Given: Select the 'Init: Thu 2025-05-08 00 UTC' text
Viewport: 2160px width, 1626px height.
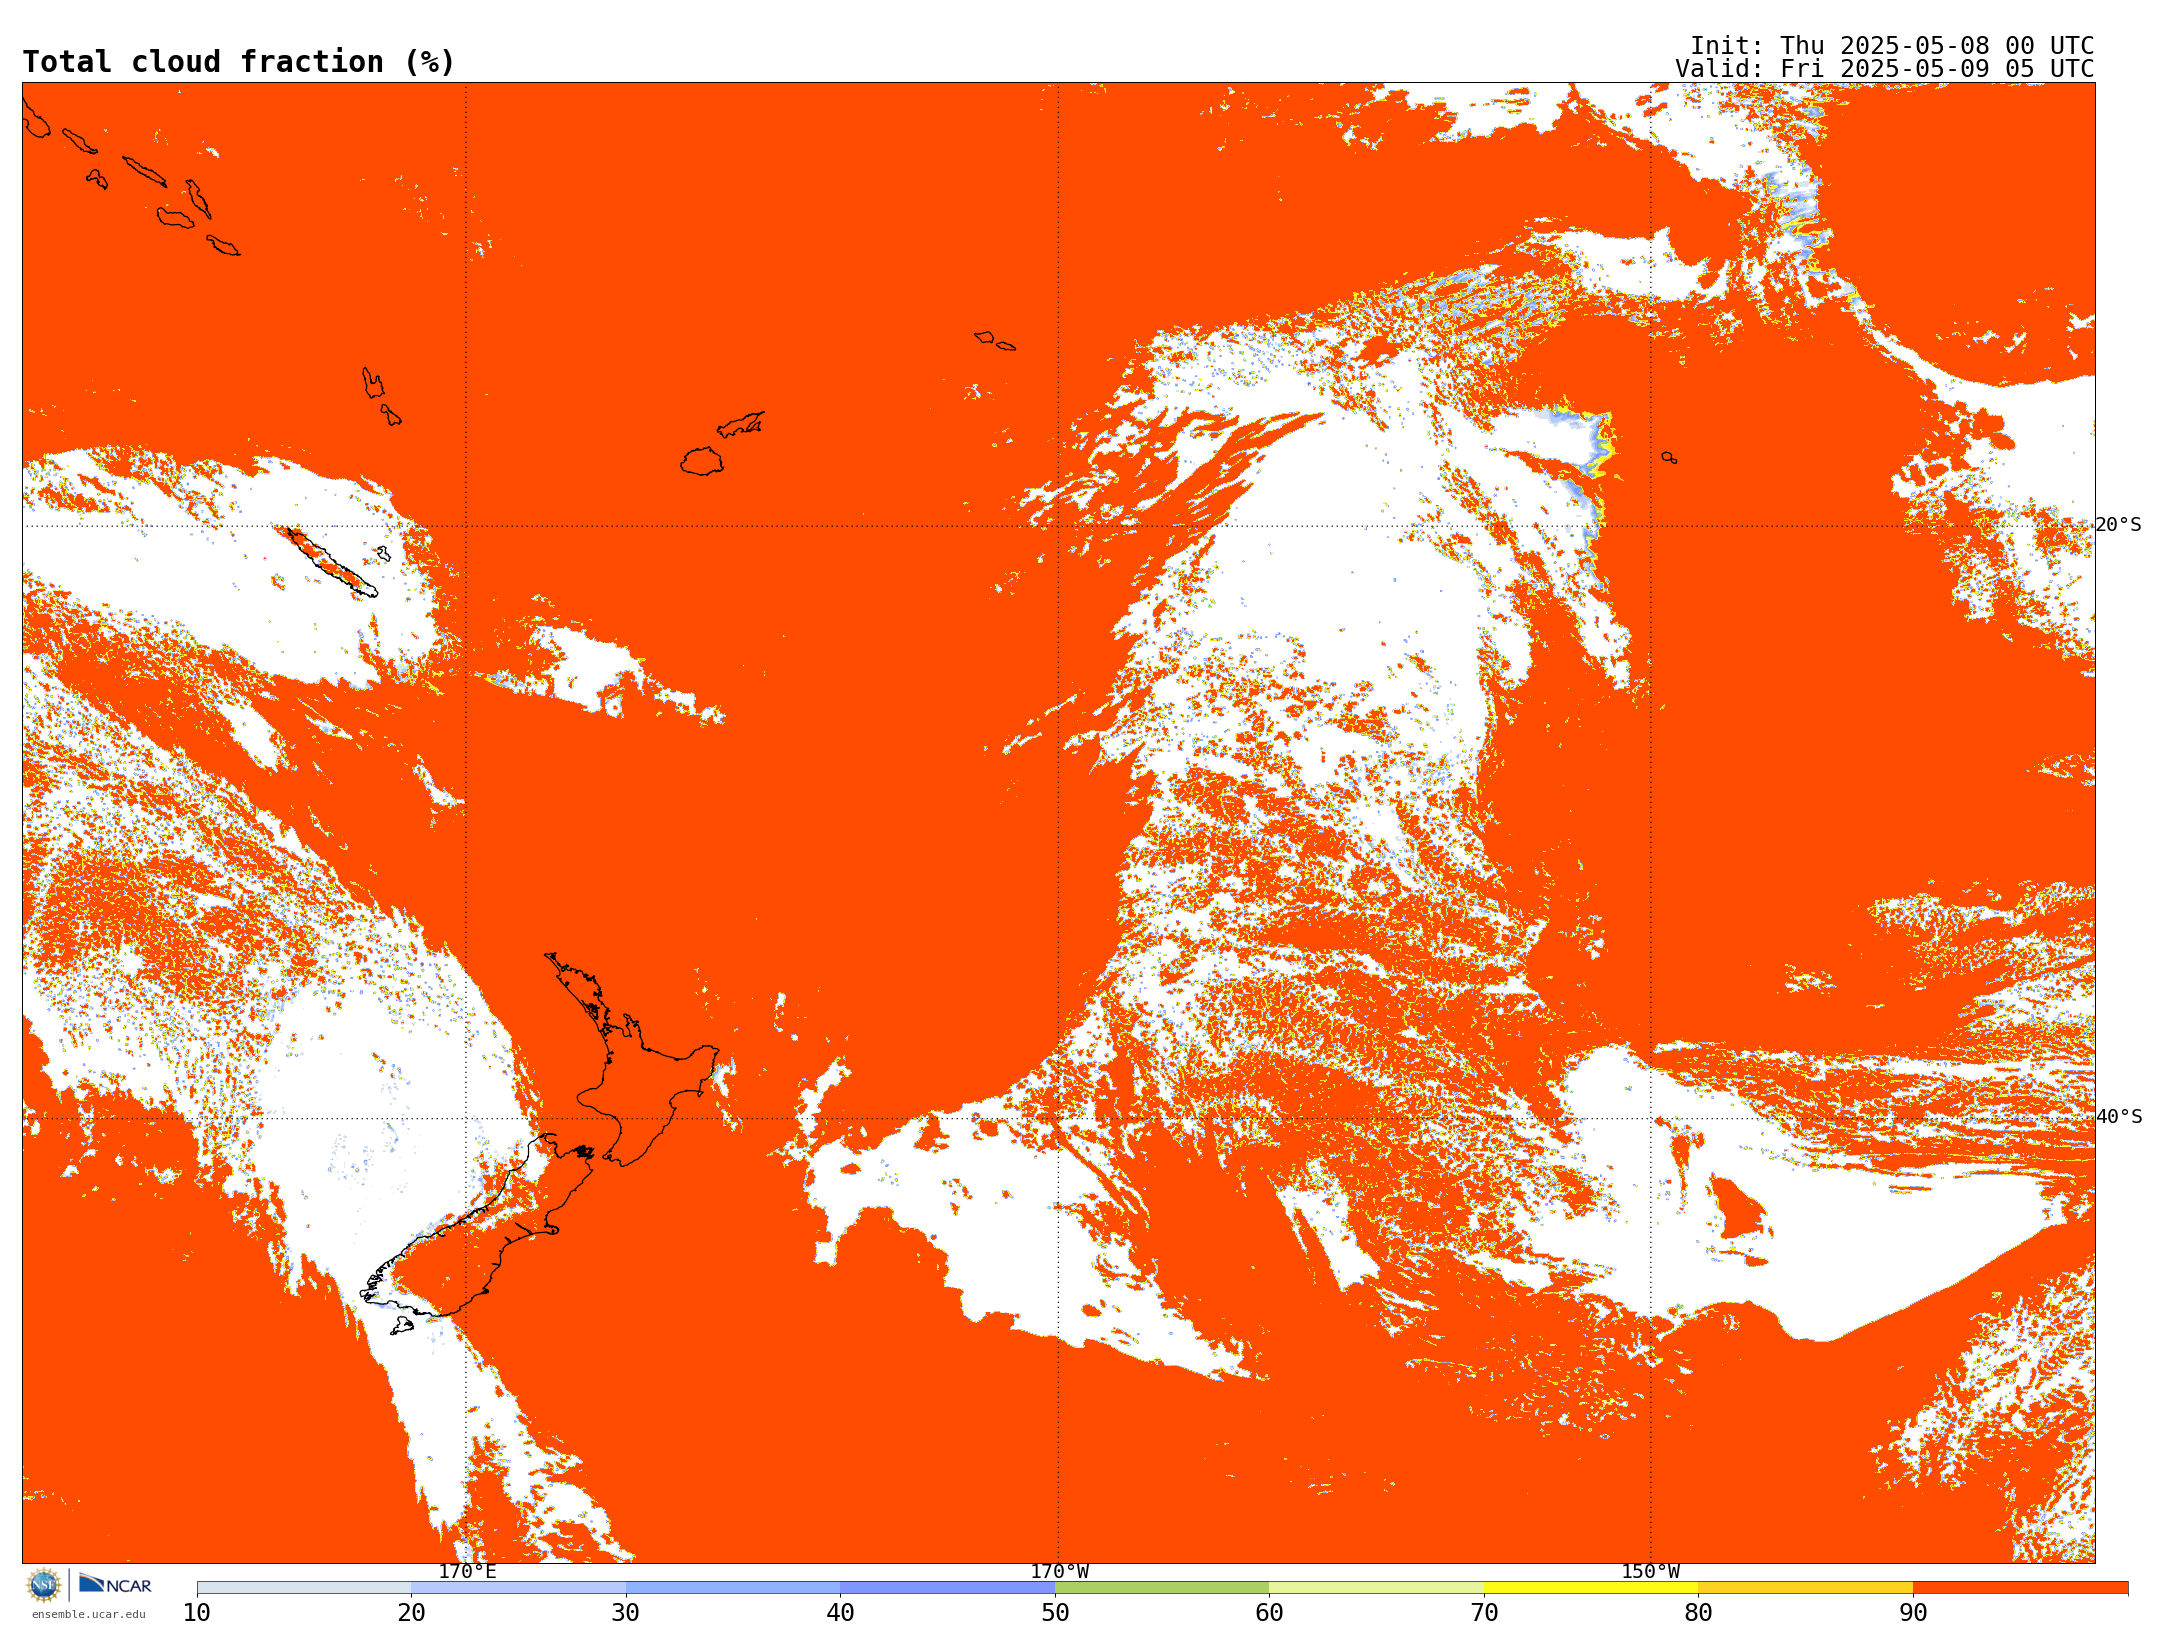Looking at the screenshot, I should [x=1892, y=46].
